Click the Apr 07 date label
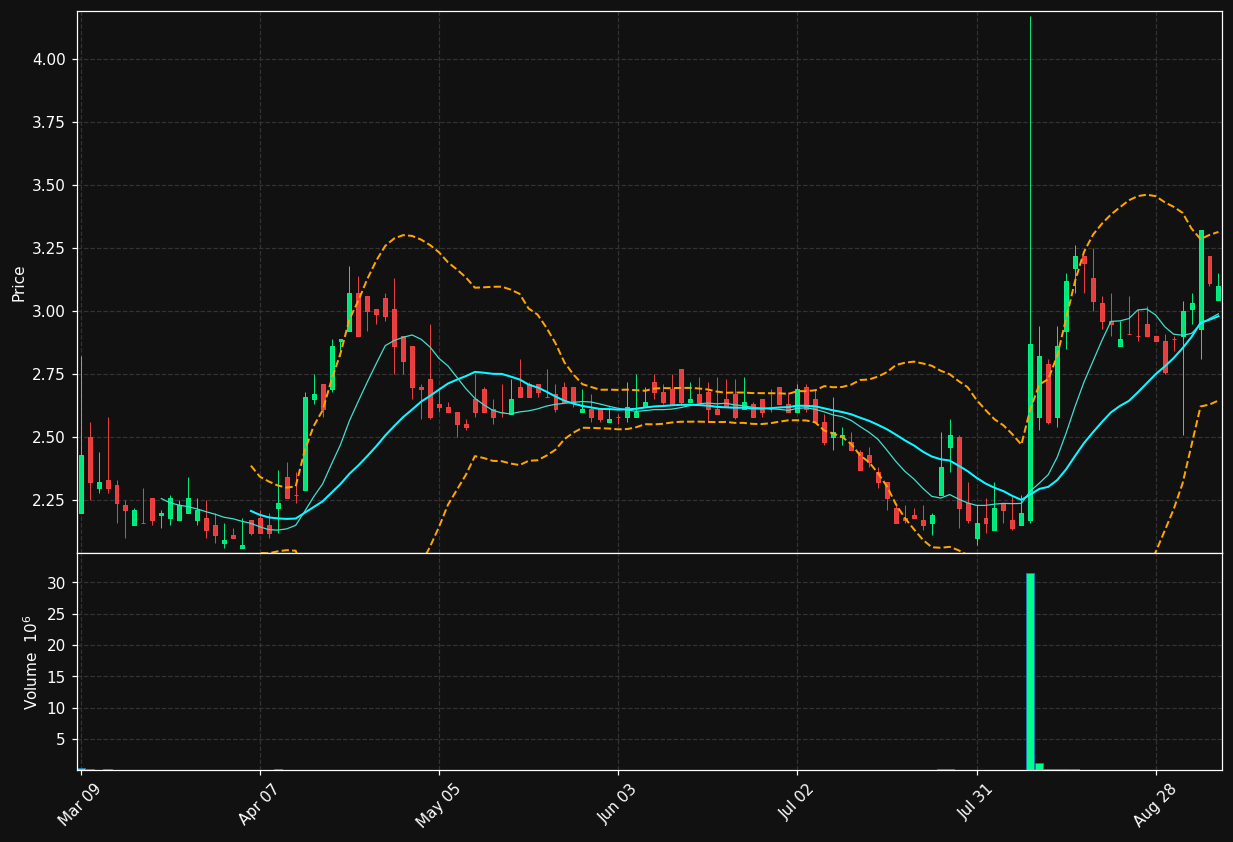 click(258, 804)
